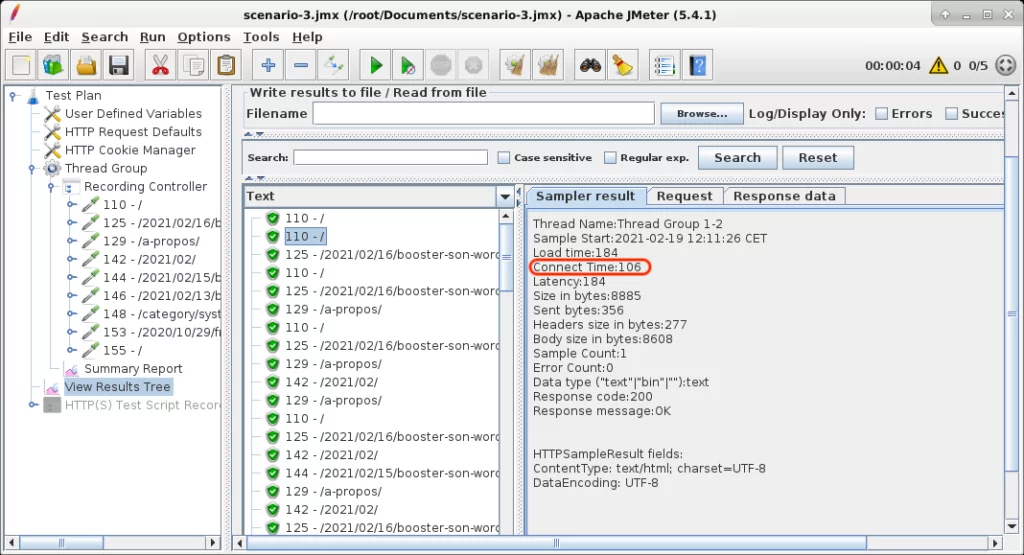The height and width of the screenshot is (555, 1024).
Task: Open the Tools menu
Action: click(x=261, y=37)
